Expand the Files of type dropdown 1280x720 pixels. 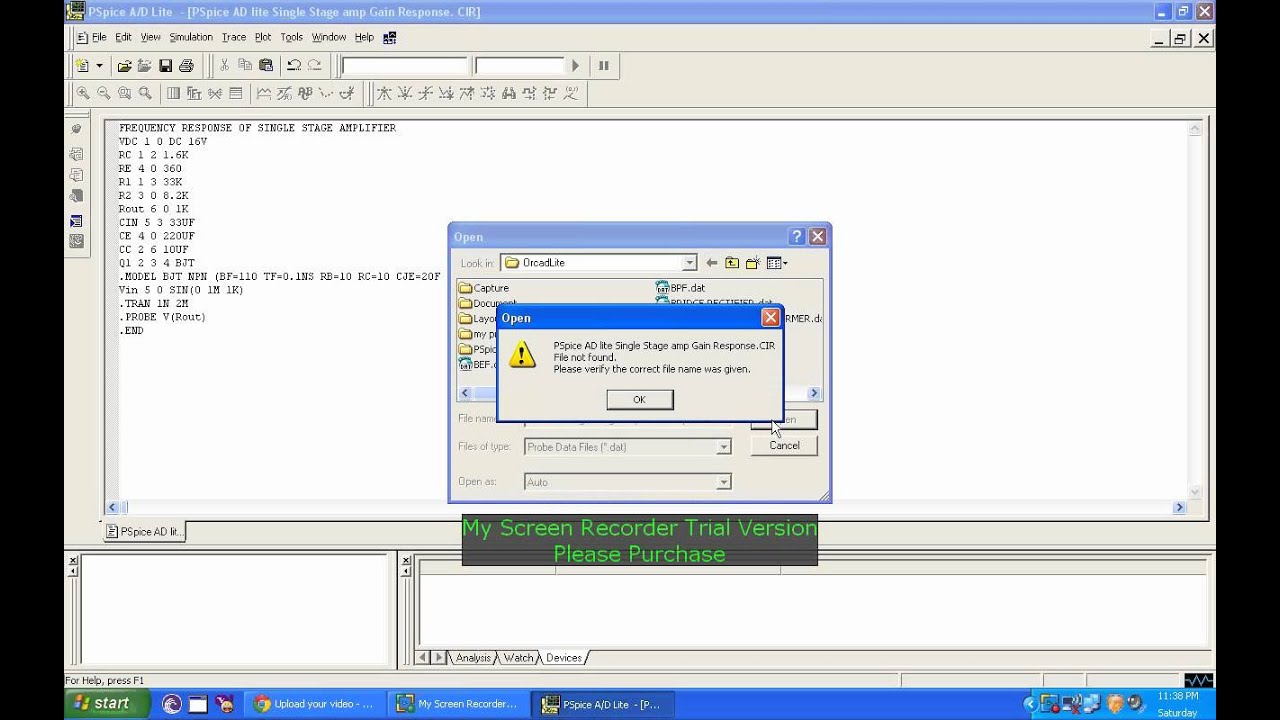723,447
